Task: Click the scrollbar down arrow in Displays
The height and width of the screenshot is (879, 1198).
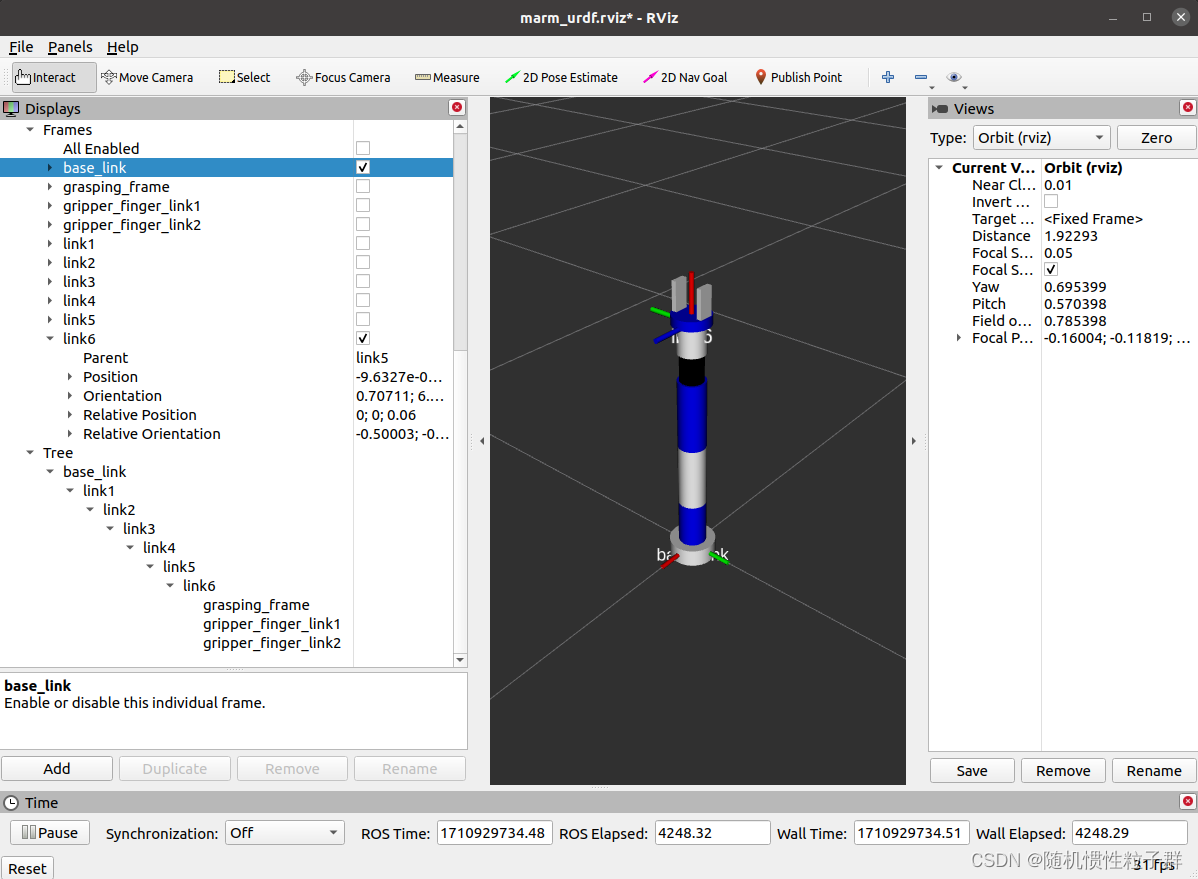Action: [x=460, y=660]
